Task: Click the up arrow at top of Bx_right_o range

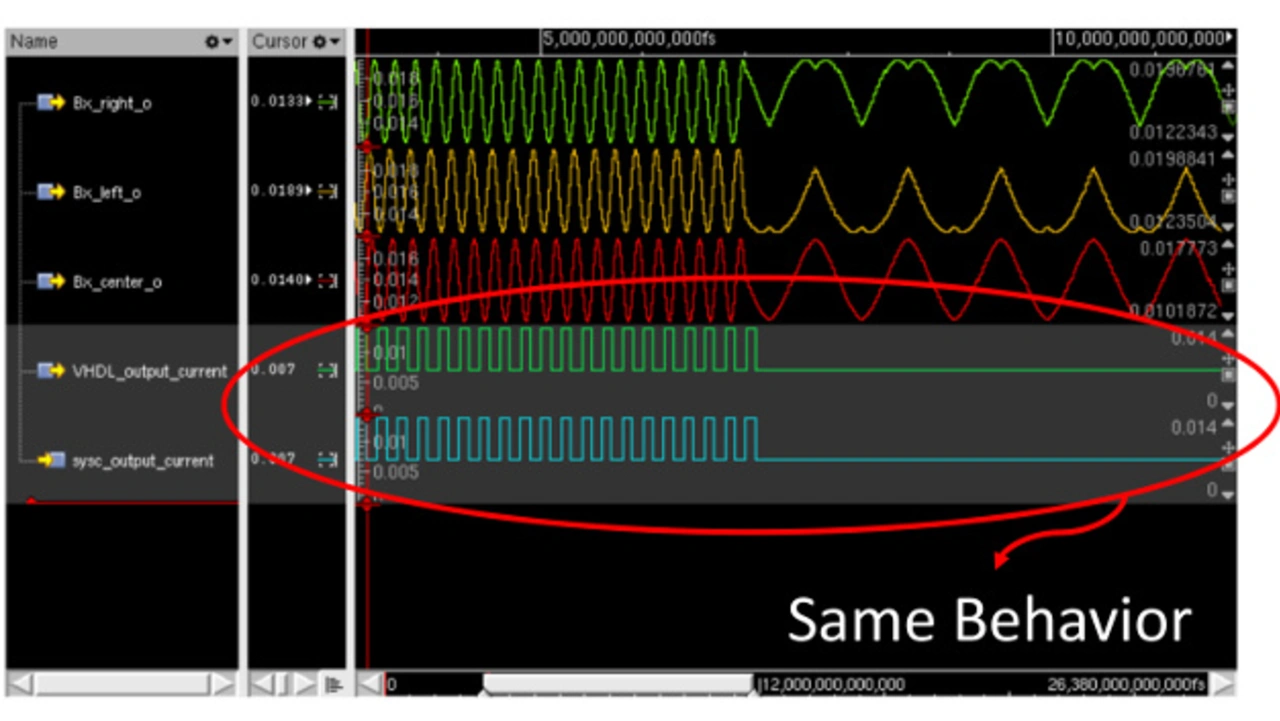Action: pyautogui.click(x=1229, y=66)
